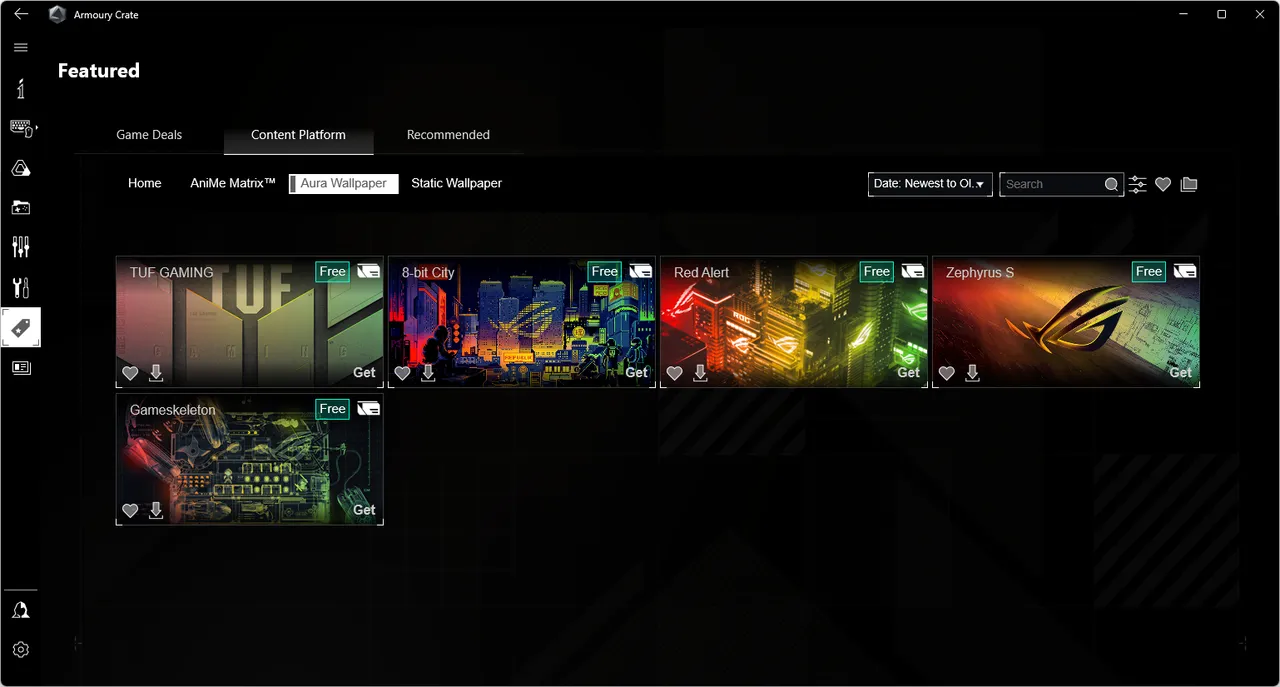Open the Static Wallpaper sub-tab
This screenshot has height=687, width=1280.
(457, 184)
